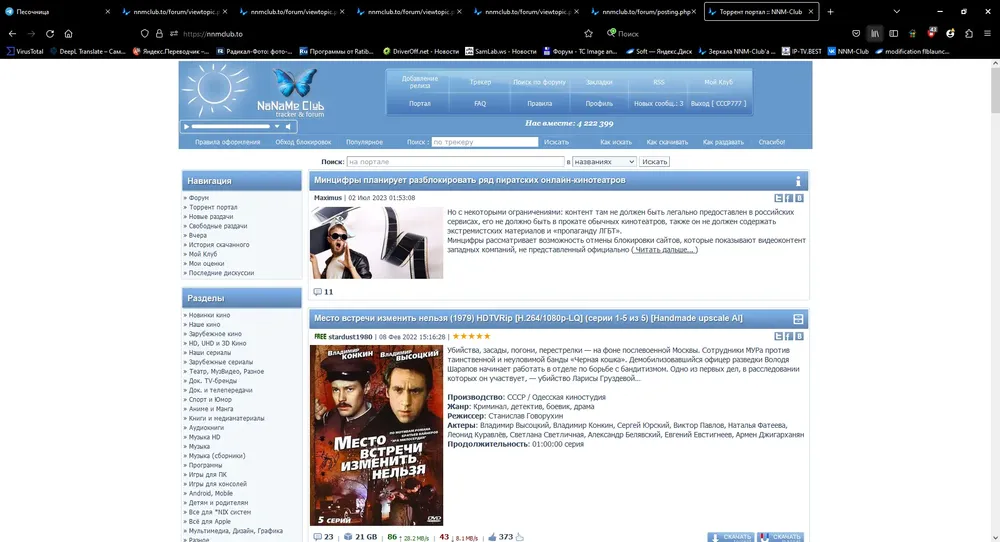Open the RSS menu item

click(x=659, y=82)
